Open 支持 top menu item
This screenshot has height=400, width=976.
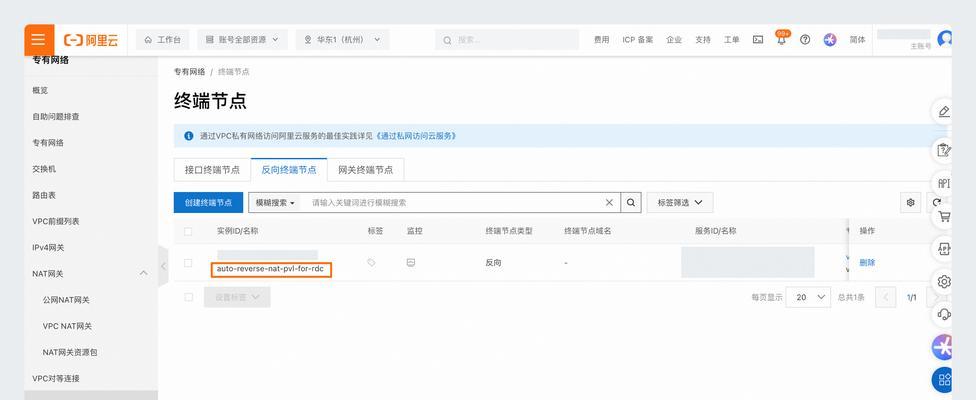[703, 39]
